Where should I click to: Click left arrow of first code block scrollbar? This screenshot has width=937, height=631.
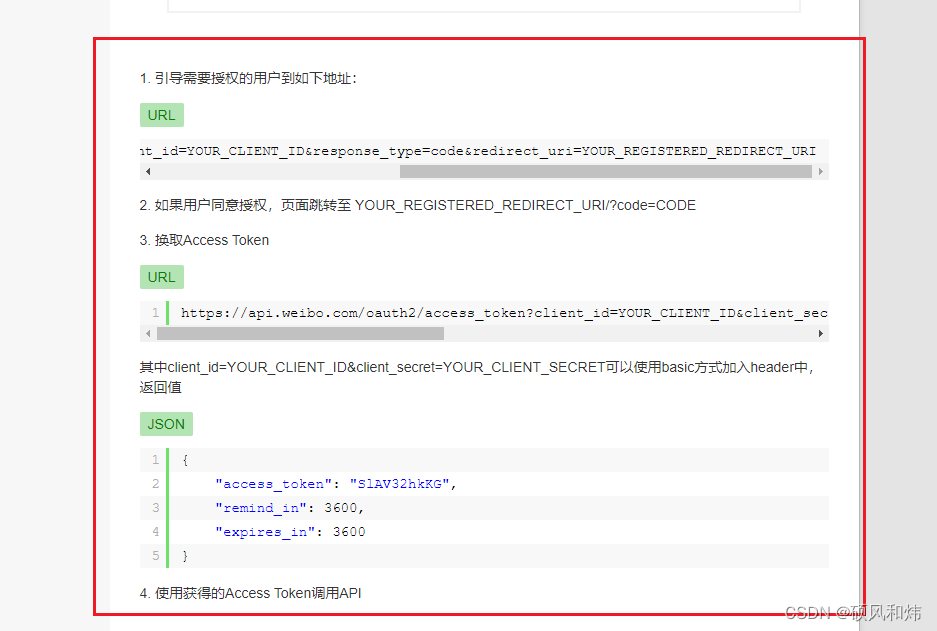click(148, 171)
